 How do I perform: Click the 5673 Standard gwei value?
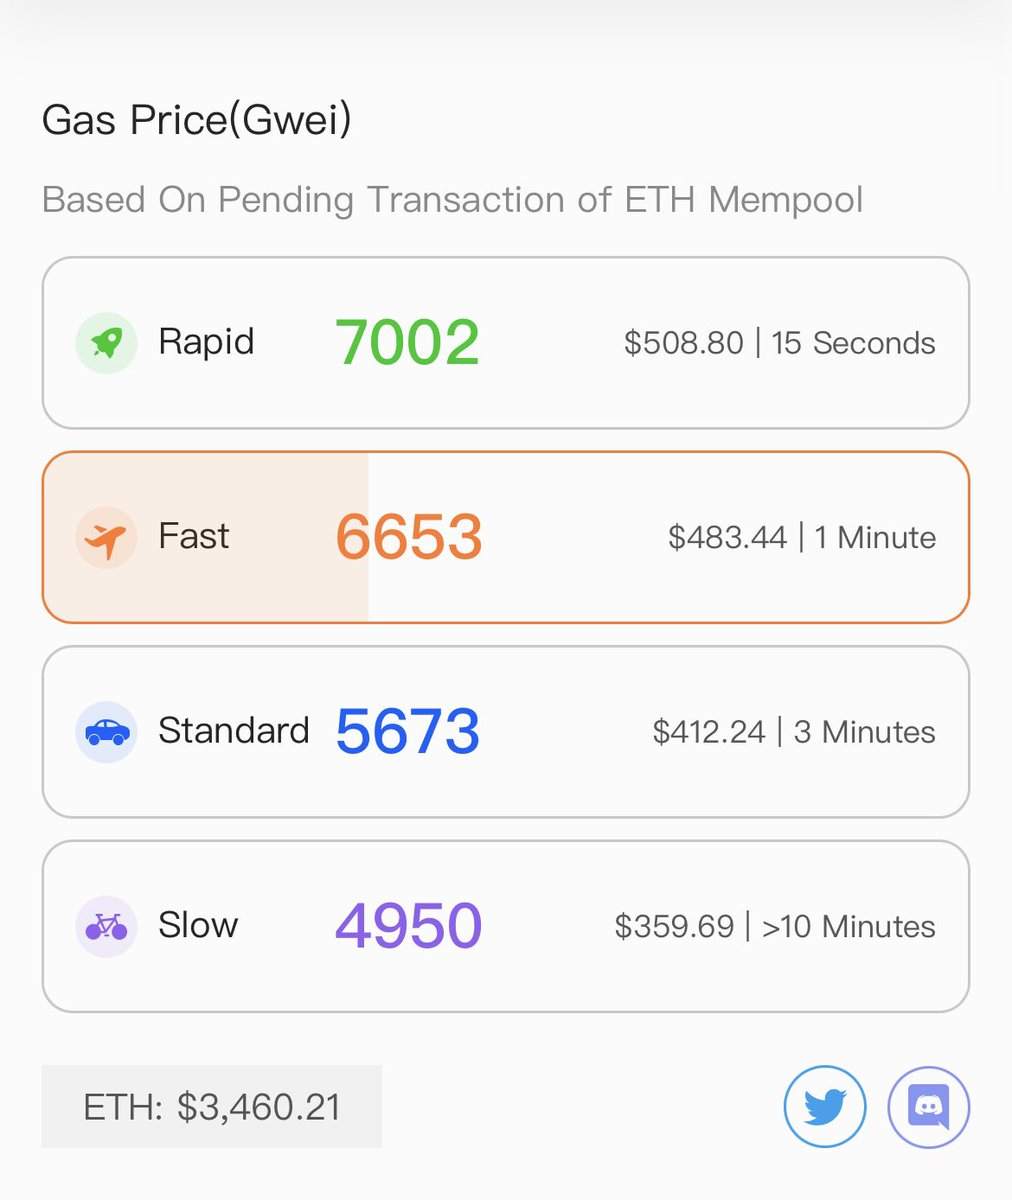(x=408, y=731)
